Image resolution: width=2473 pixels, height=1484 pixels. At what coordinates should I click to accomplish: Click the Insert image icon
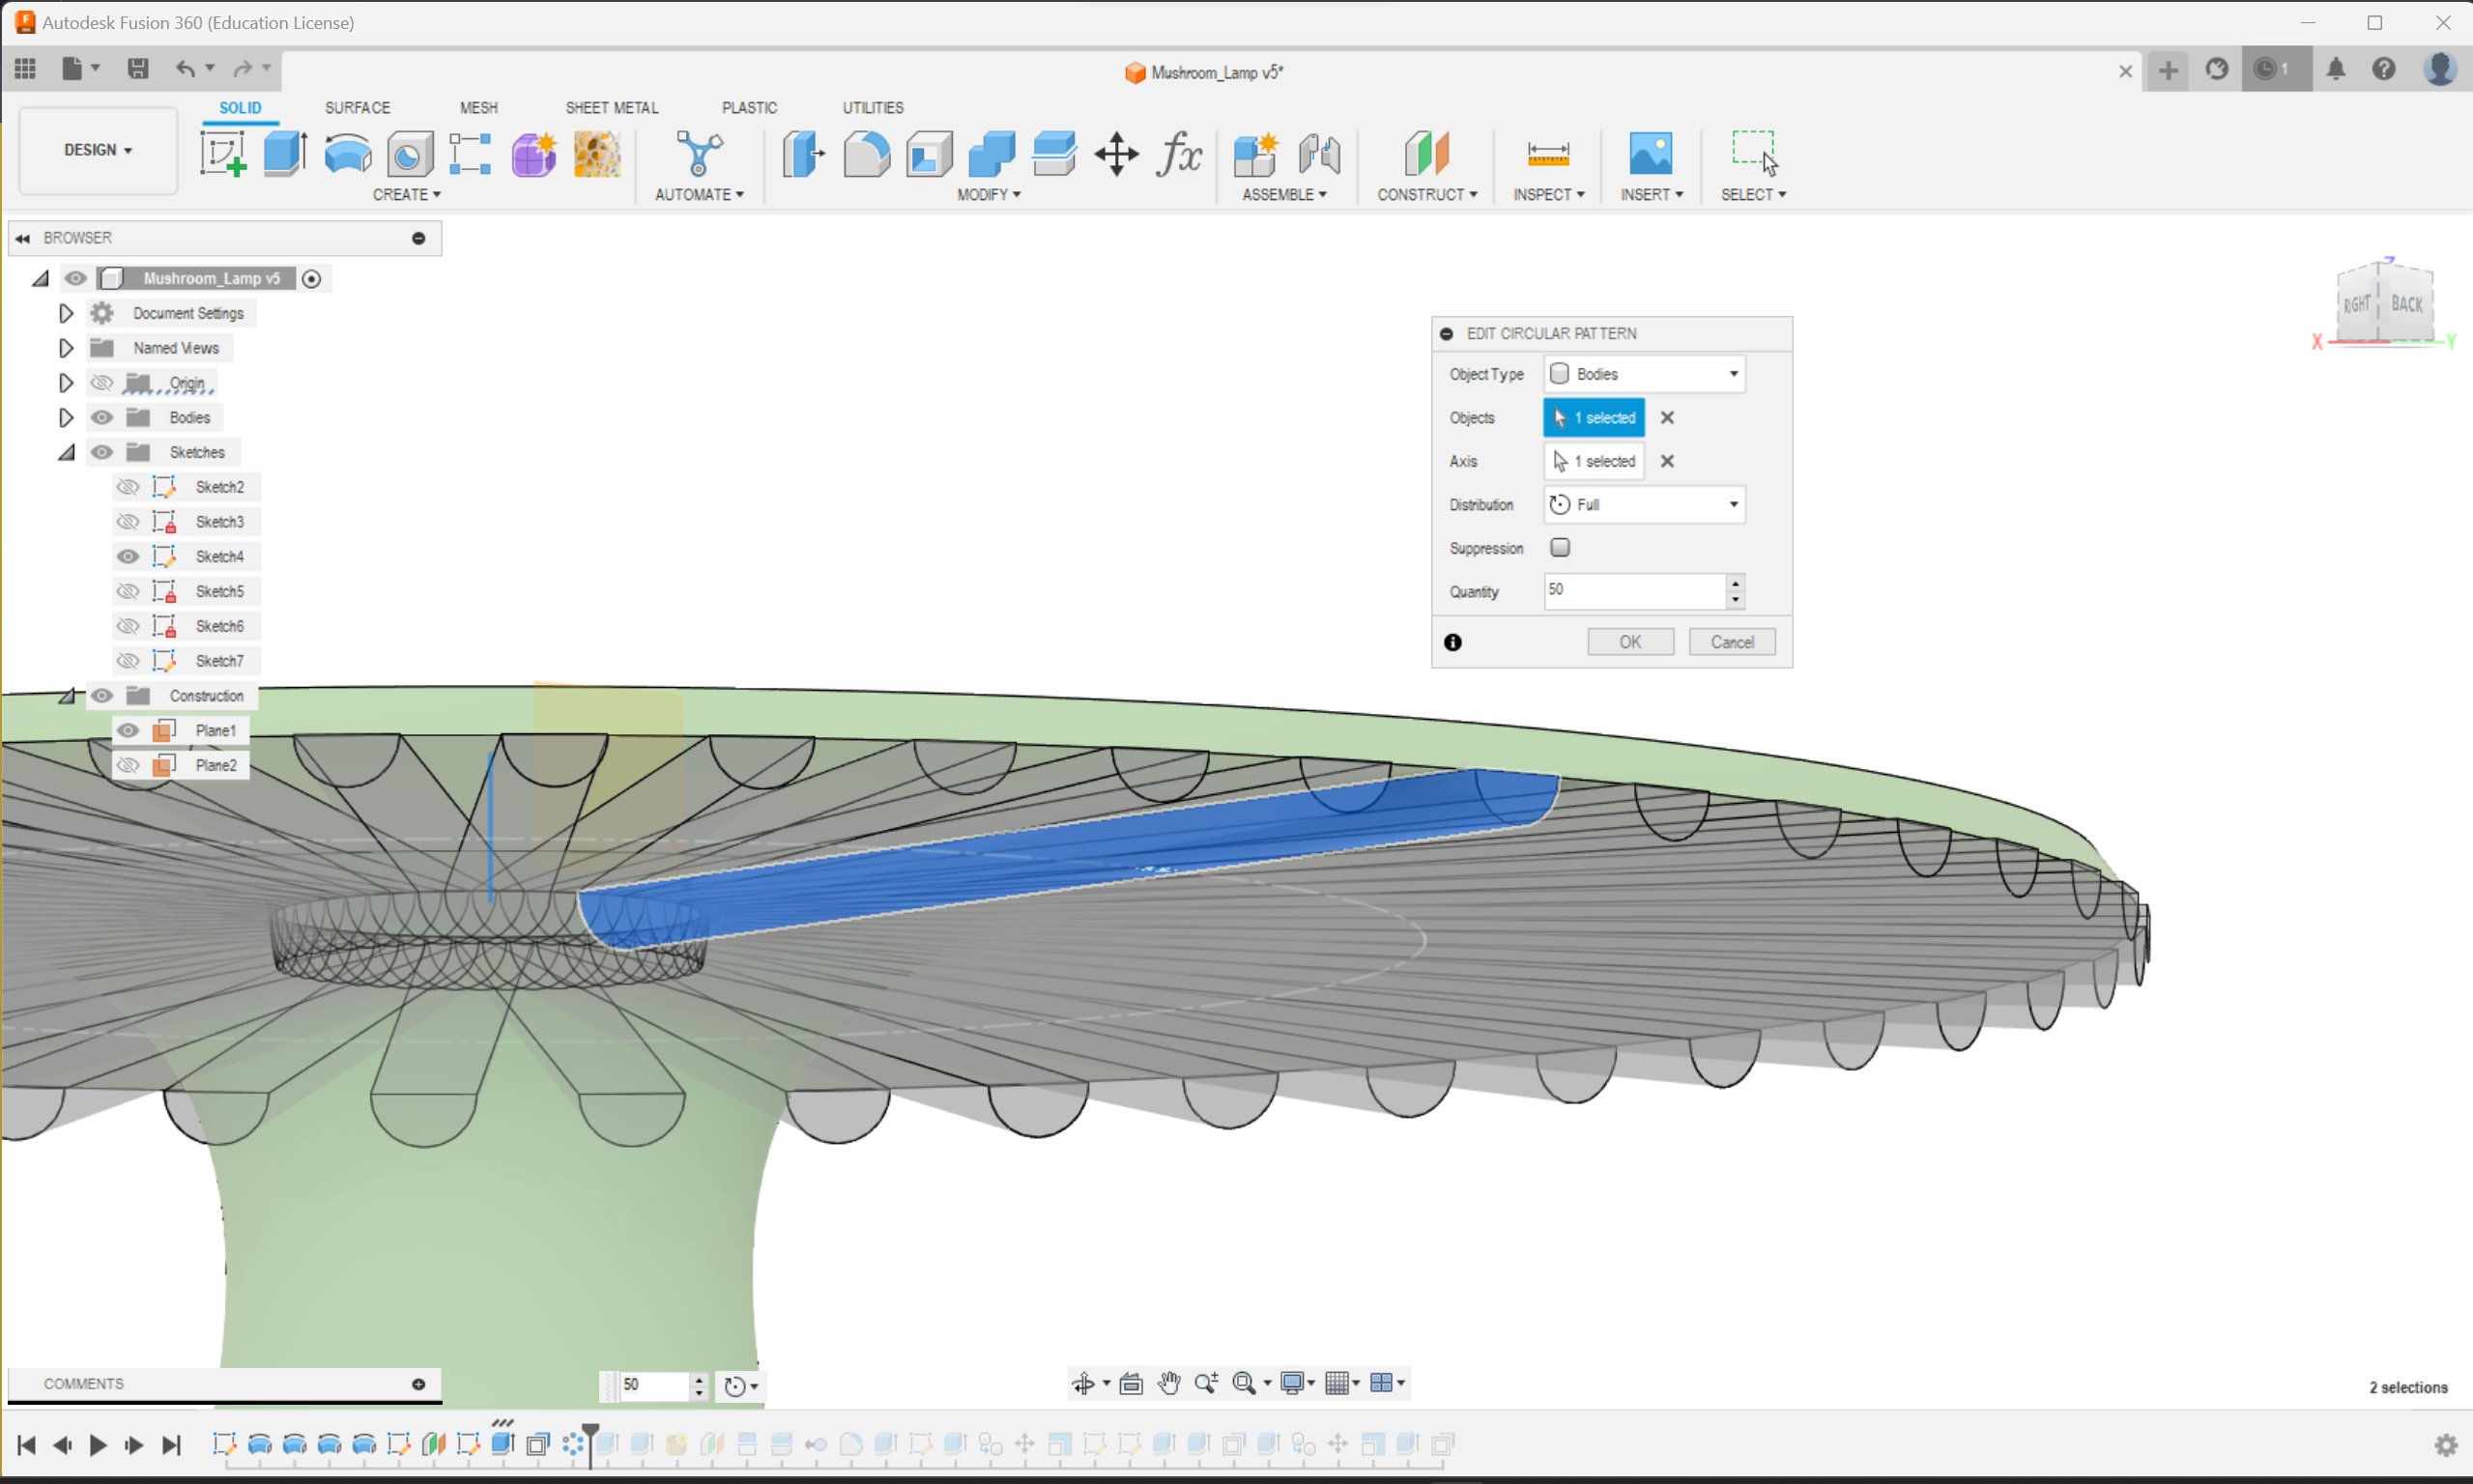pos(1650,154)
